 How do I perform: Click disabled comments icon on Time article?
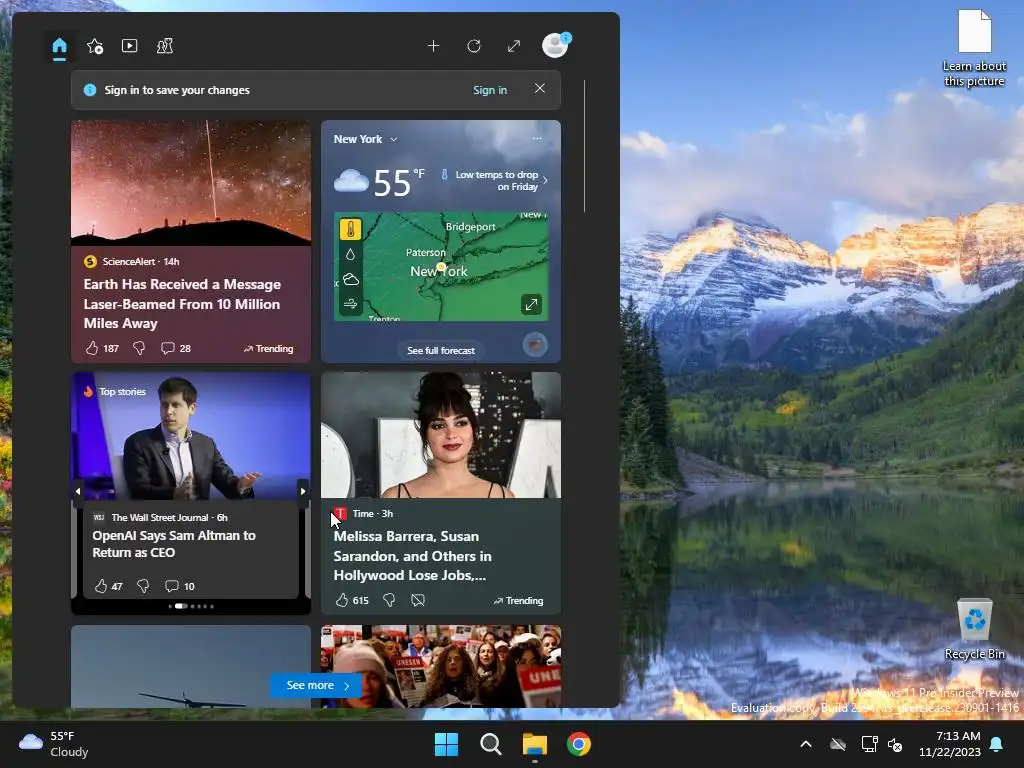coord(418,600)
